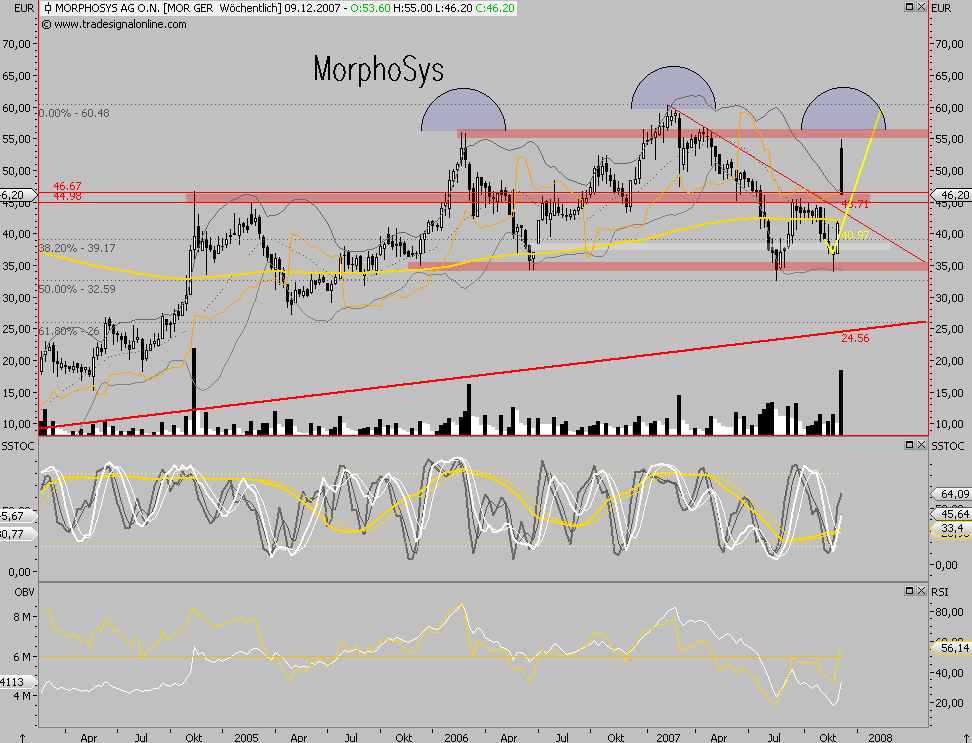Click the up arrow below the OBV axis
Screen dimensions: 972x743
coord(22,737)
